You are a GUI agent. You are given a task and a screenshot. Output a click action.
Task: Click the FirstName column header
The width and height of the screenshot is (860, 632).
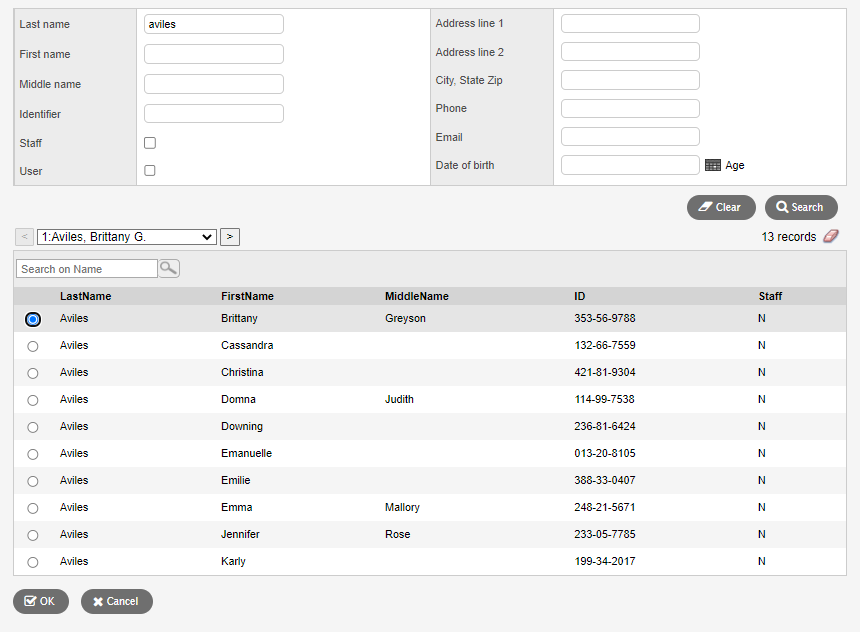247,296
